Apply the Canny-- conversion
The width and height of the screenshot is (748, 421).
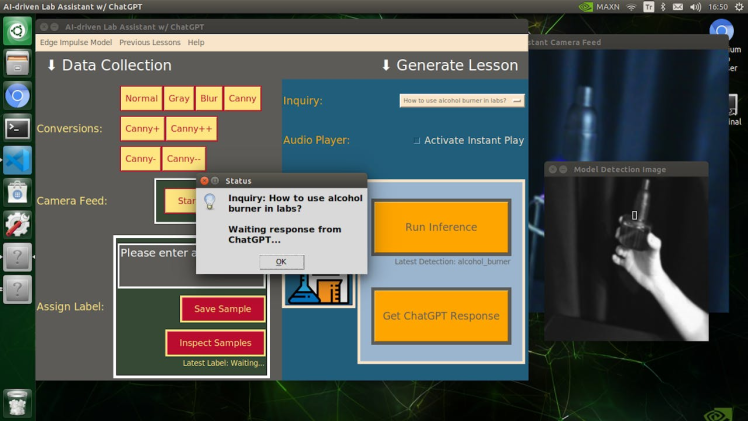coord(184,159)
